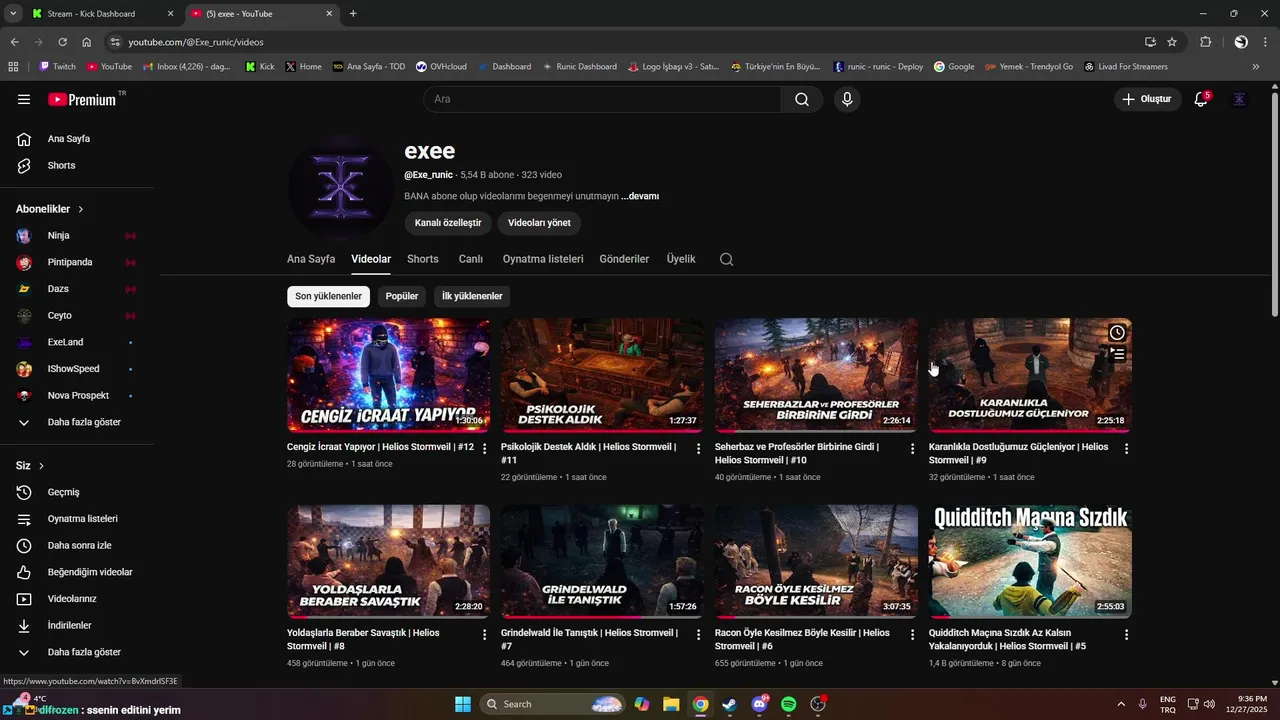
Task: Switch to channel Ana Sayfa tab
Action: [311, 259]
